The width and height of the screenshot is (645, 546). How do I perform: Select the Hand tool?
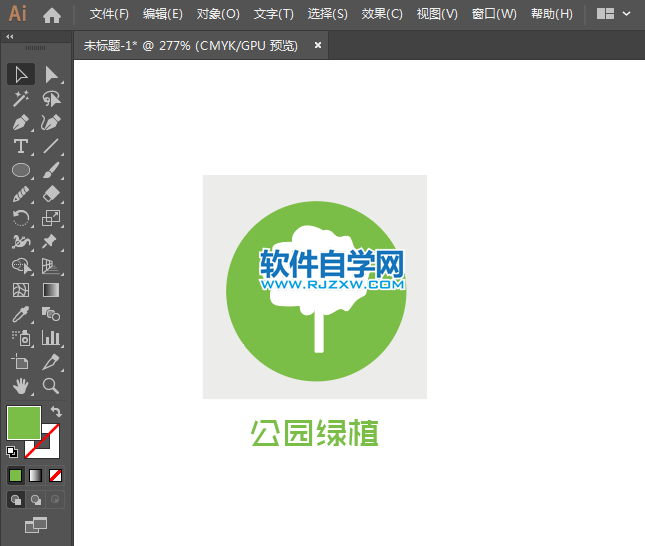point(21,386)
